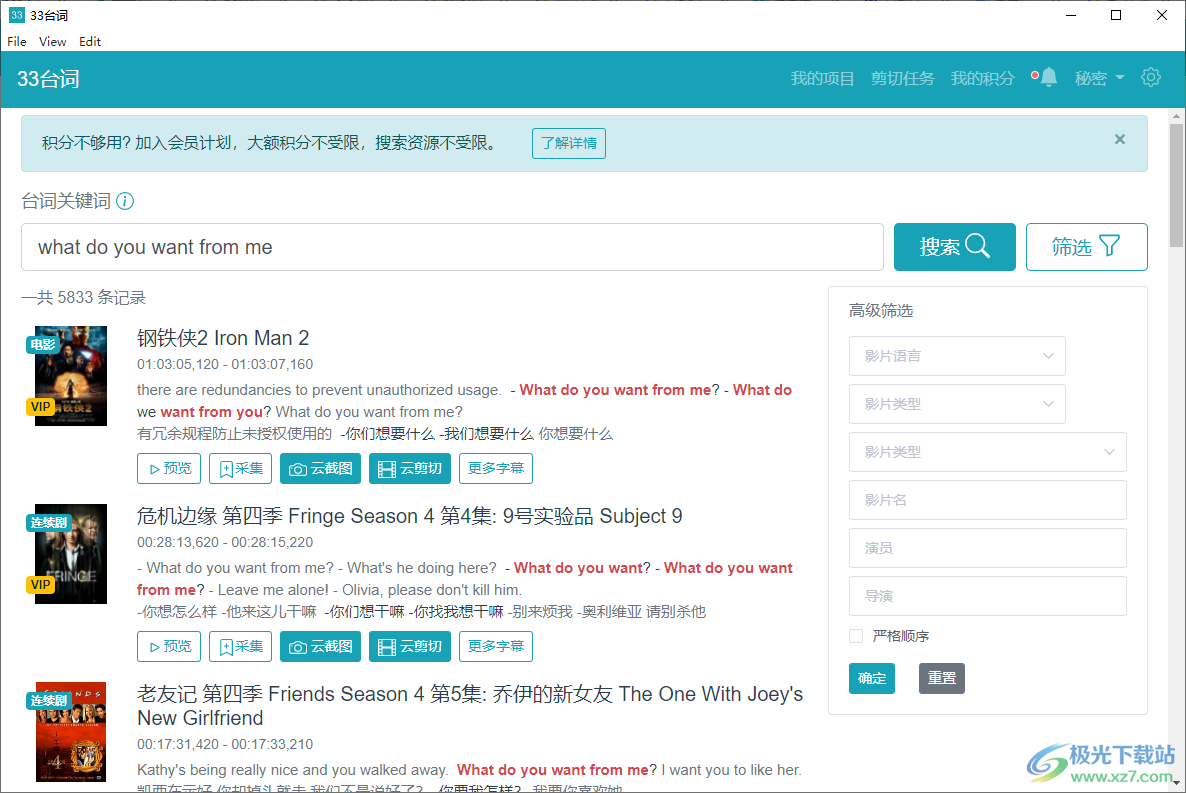Open the narrow 影片类型 dropdown
The image size is (1186, 793).
click(x=957, y=404)
